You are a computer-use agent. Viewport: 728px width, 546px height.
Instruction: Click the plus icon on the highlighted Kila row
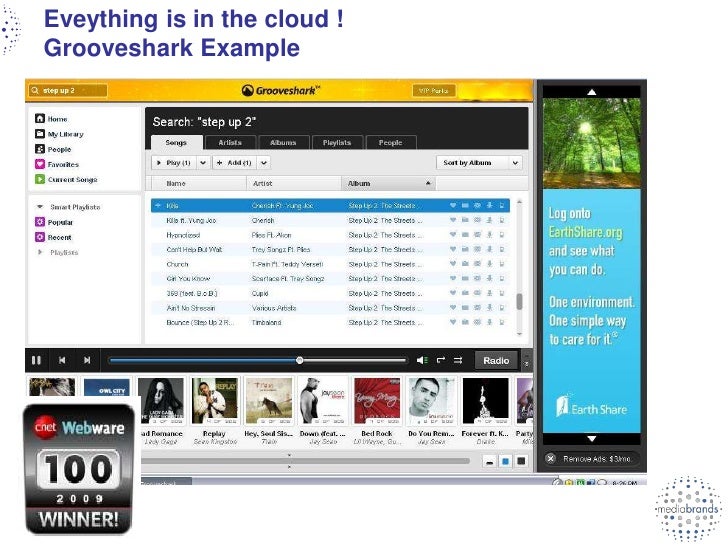158,205
